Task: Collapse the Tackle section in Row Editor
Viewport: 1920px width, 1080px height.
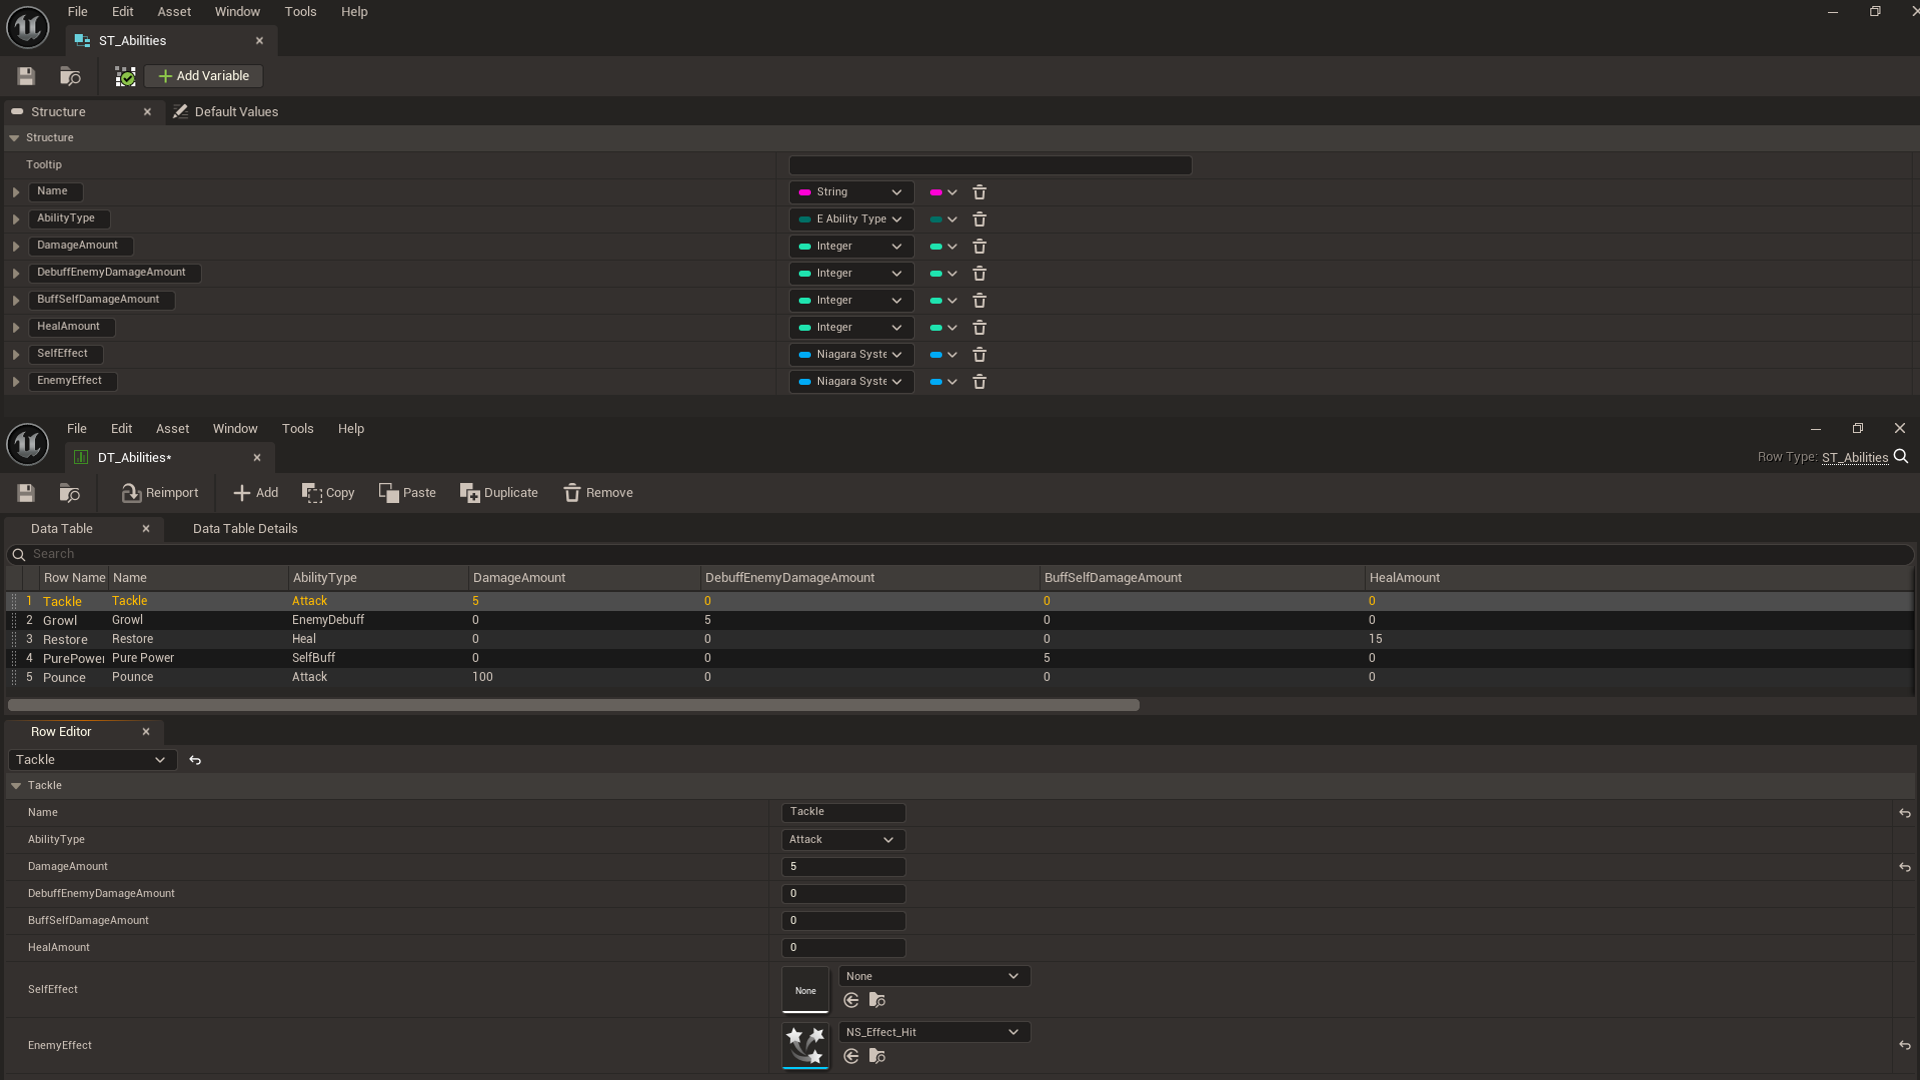Action: 16,786
